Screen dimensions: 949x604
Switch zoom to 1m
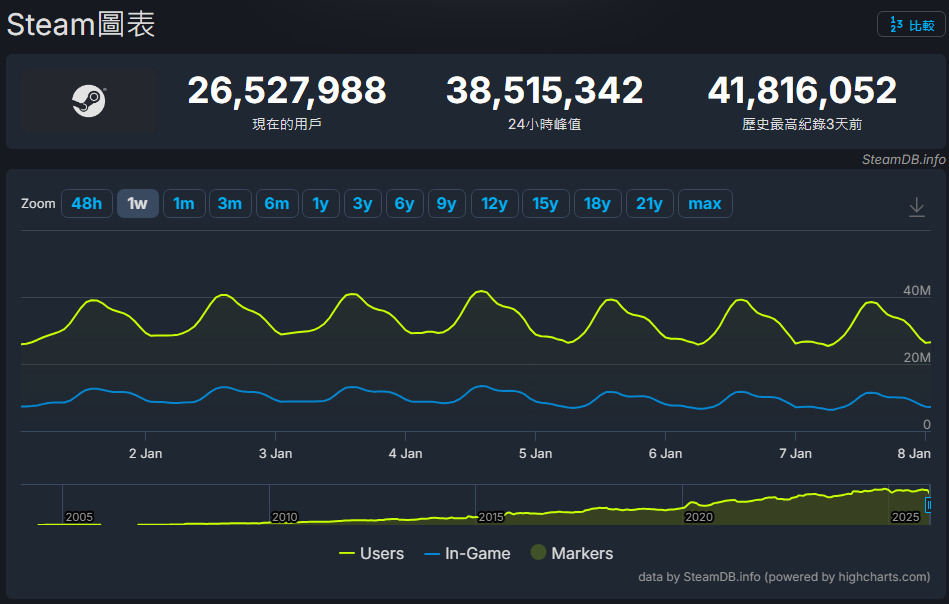point(184,204)
